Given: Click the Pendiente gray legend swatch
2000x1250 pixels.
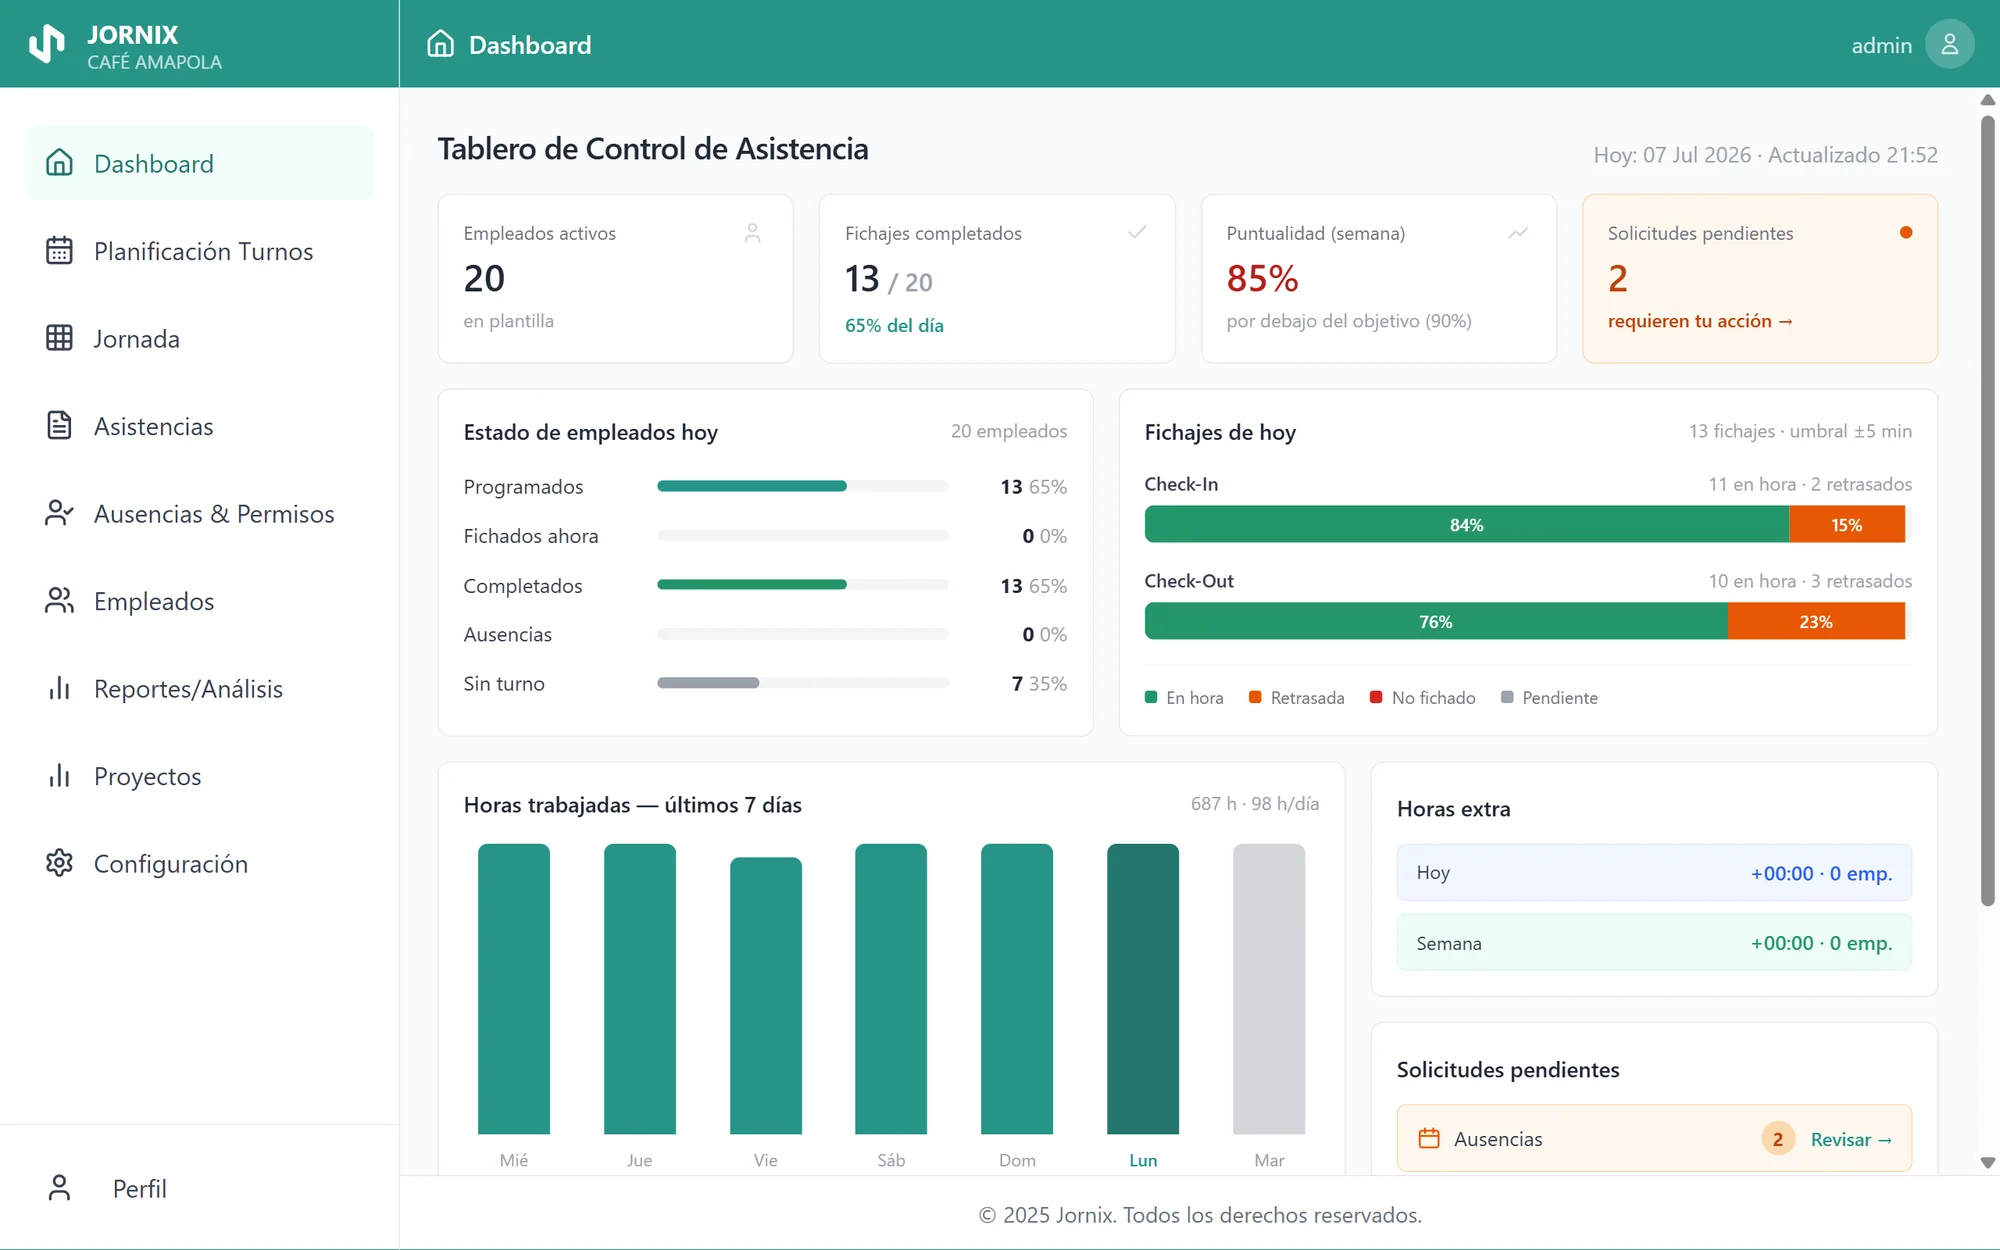Looking at the screenshot, I should pos(1507,697).
